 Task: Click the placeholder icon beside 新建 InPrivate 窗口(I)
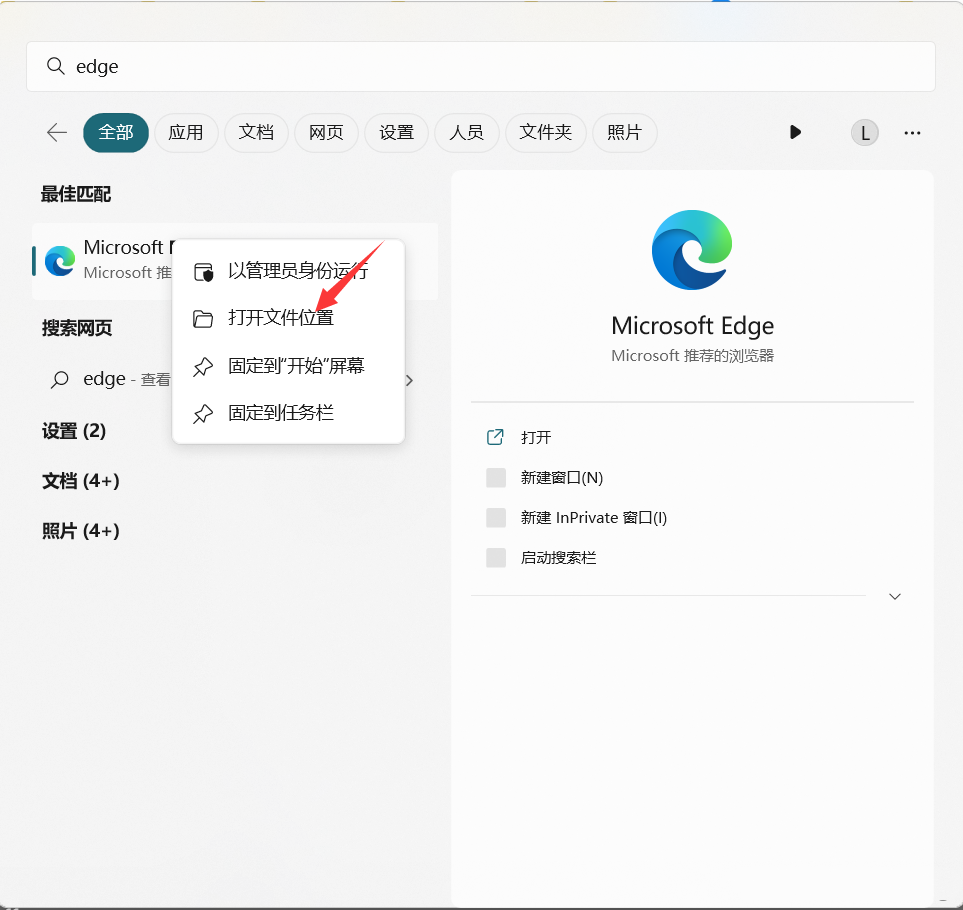pyautogui.click(x=496, y=518)
